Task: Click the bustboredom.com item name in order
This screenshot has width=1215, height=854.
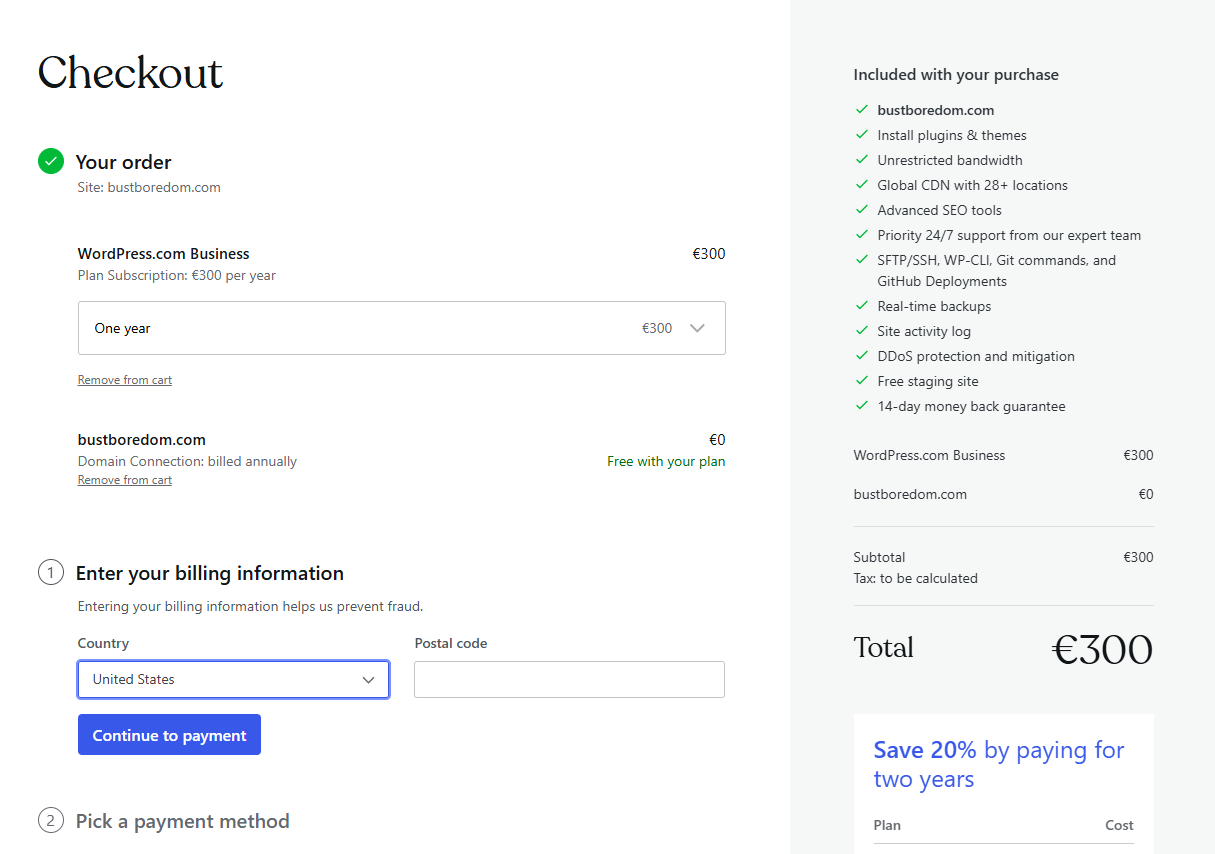Action: [142, 439]
